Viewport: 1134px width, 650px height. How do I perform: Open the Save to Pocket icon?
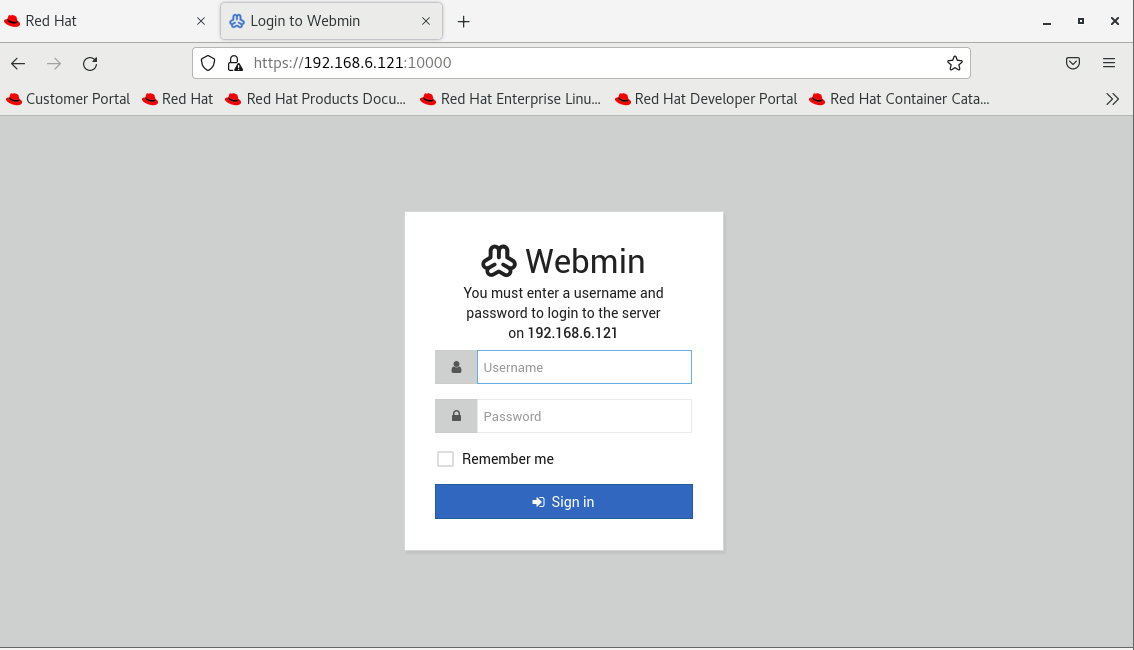(x=1073, y=63)
